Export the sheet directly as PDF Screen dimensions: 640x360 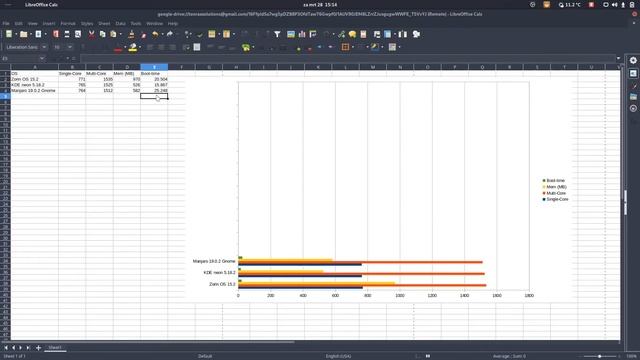point(56,34)
